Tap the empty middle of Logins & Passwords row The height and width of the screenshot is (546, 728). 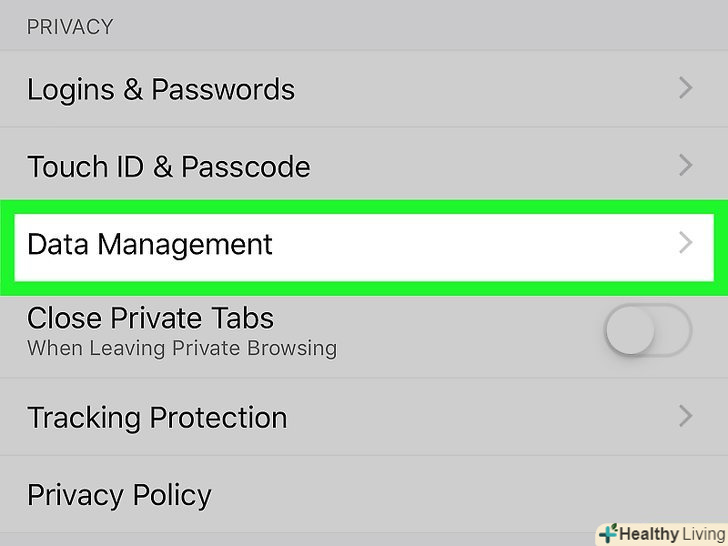480,89
